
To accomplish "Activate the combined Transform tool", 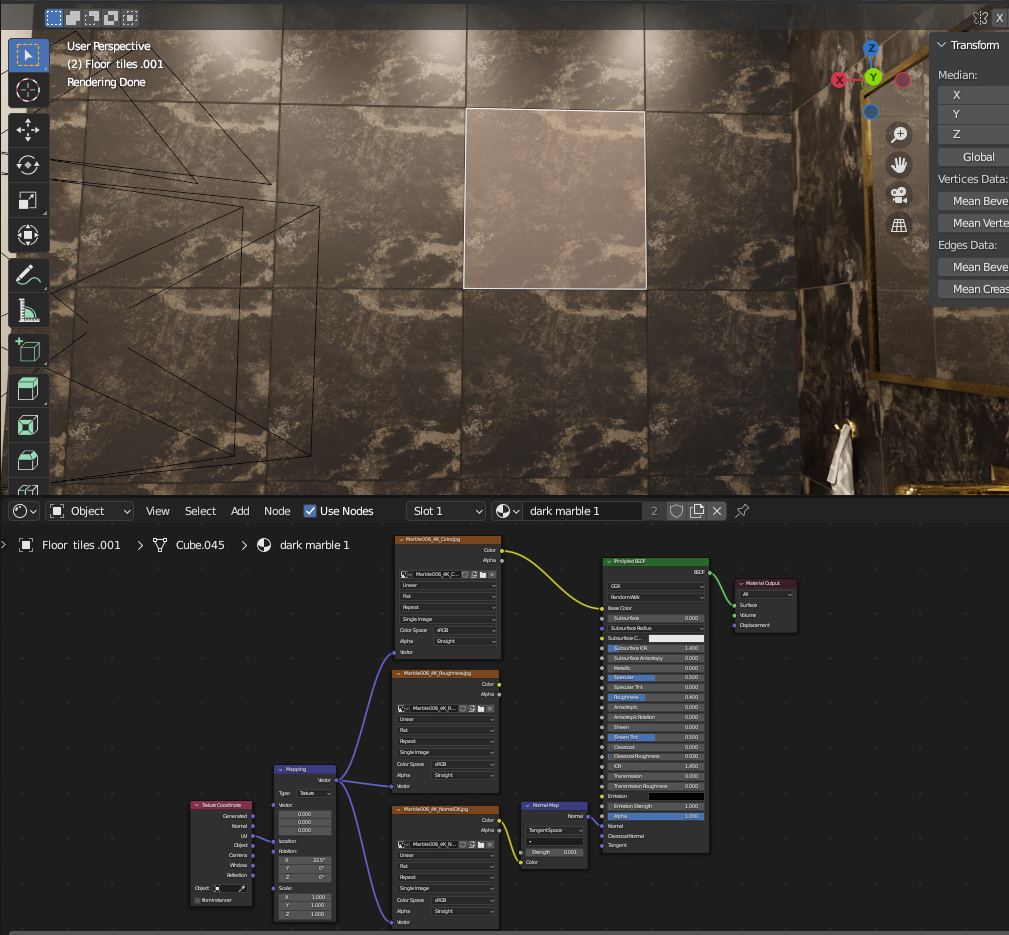I will (28, 235).
